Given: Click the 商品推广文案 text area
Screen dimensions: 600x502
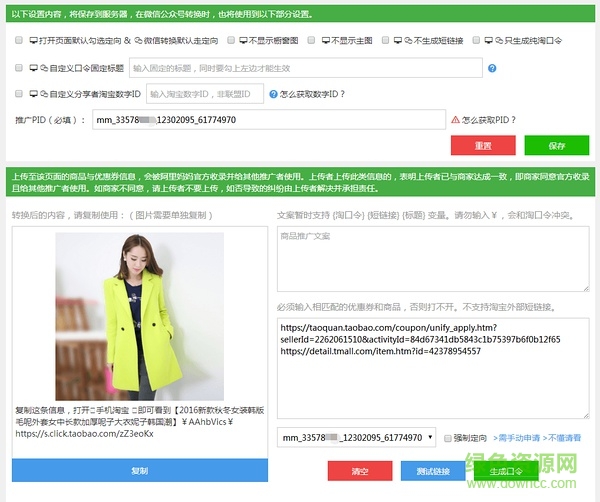Looking at the screenshot, I should [433, 259].
